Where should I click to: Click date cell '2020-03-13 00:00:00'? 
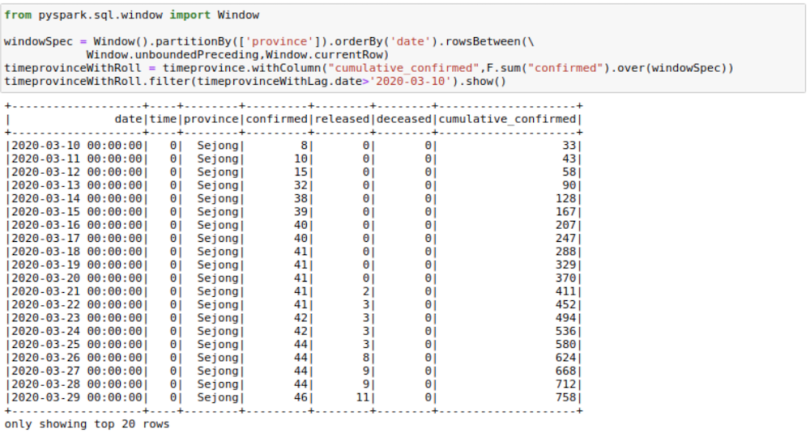point(76,185)
